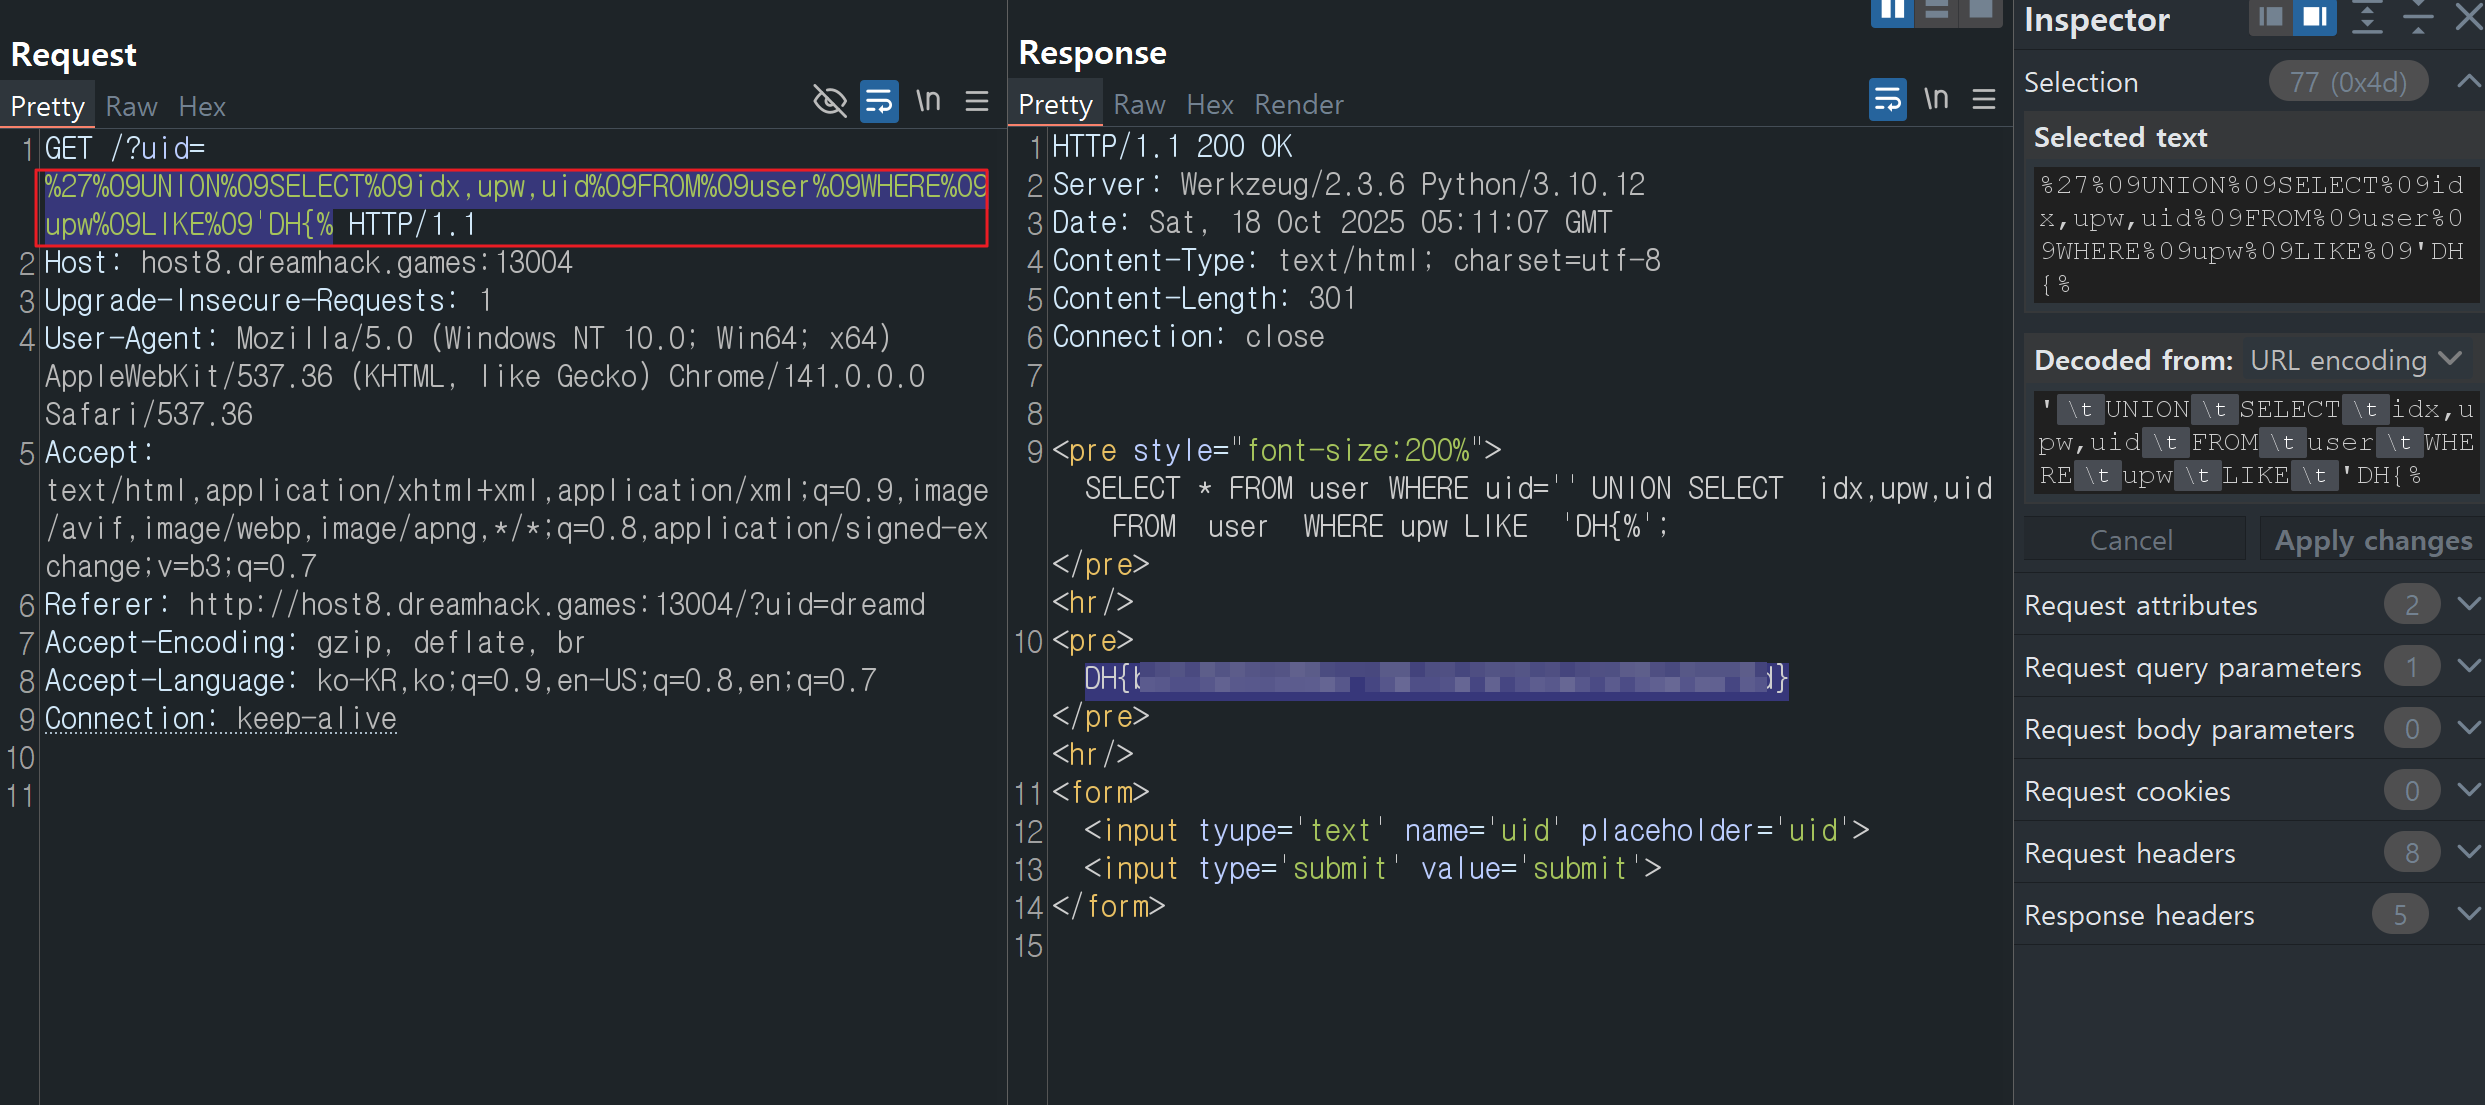Select side-by-side vertical layout icon
Screen dimensions: 2485x1105
[x=1891, y=12]
